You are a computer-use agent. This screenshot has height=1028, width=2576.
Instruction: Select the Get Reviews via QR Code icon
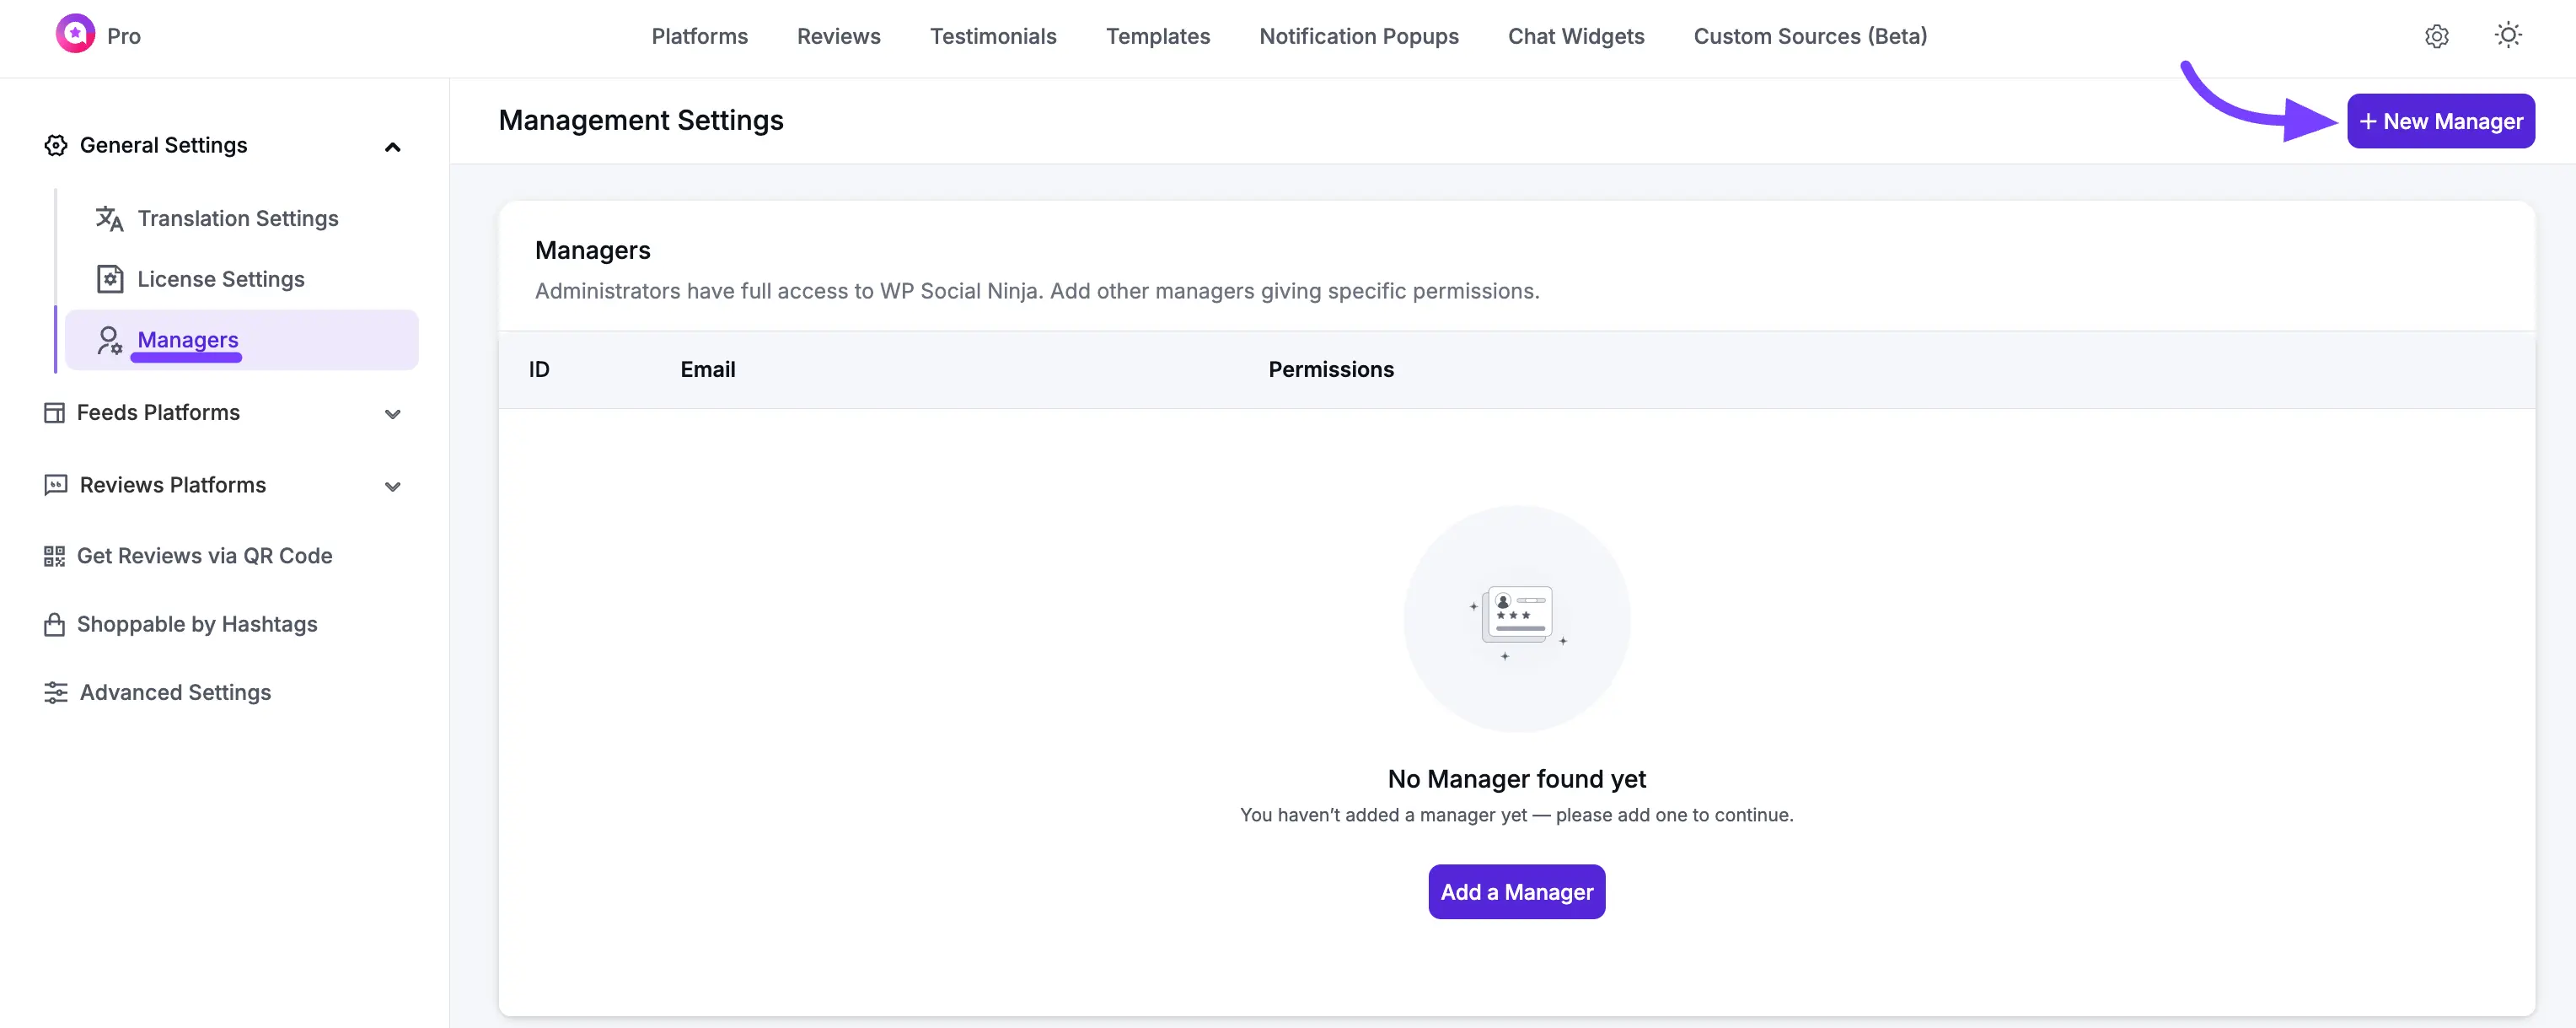click(x=55, y=555)
